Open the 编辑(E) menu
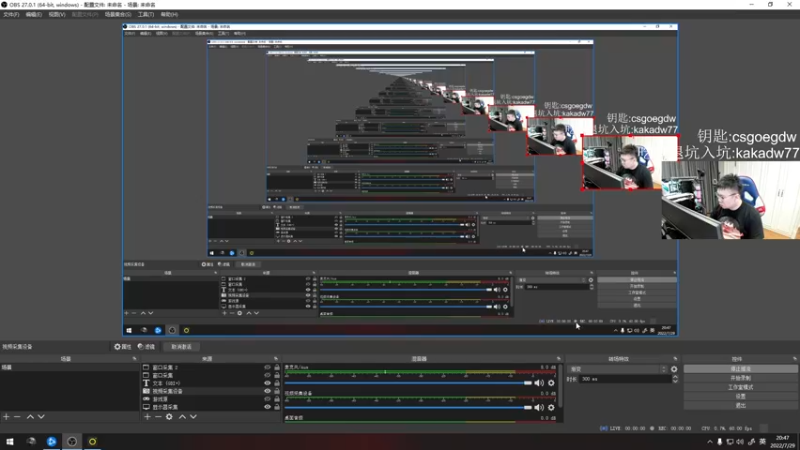Viewport: 800px width, 450px height. (x=34, y=14)
